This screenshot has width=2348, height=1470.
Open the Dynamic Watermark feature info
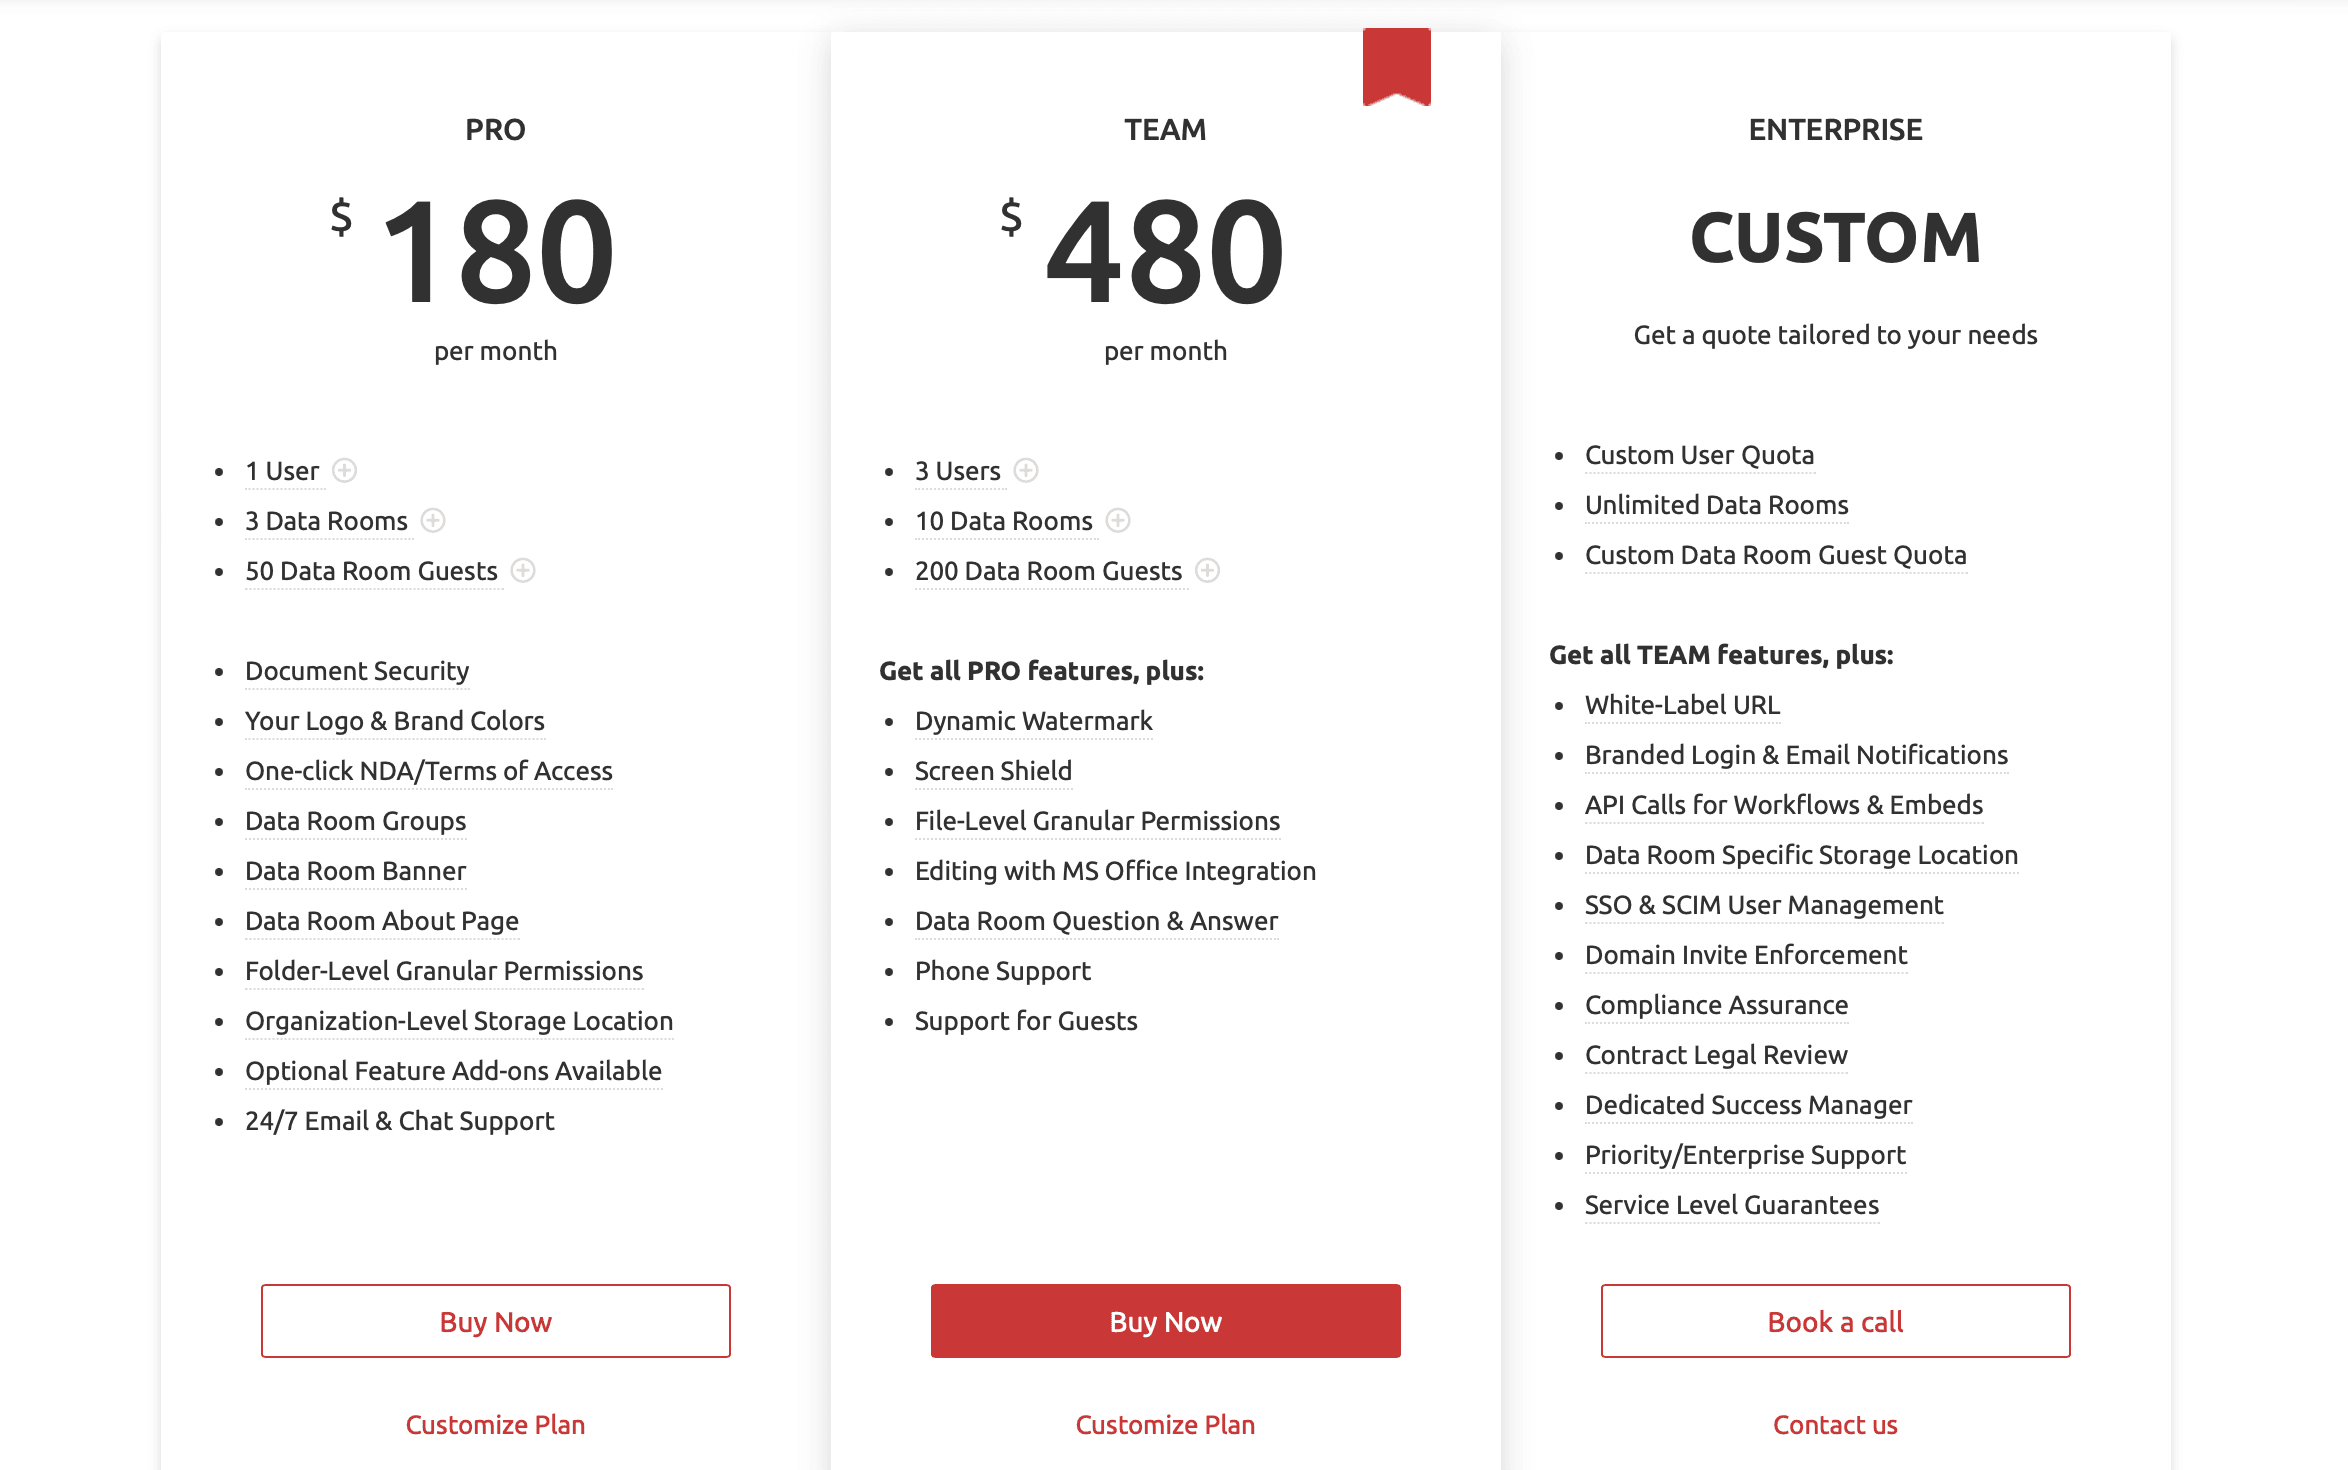coord(1033,721)
